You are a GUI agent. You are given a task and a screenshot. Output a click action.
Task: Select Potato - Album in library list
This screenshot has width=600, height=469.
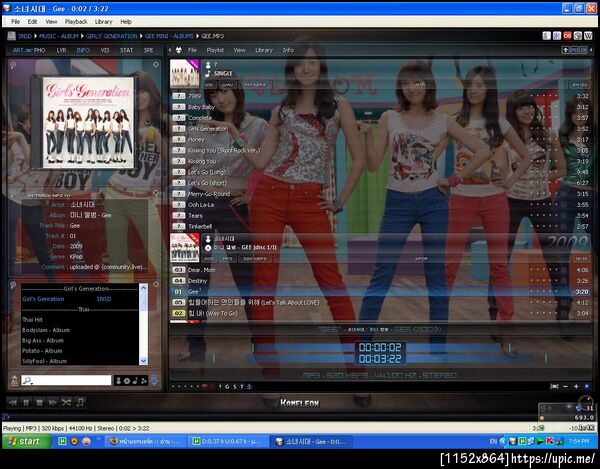(42, 350)
